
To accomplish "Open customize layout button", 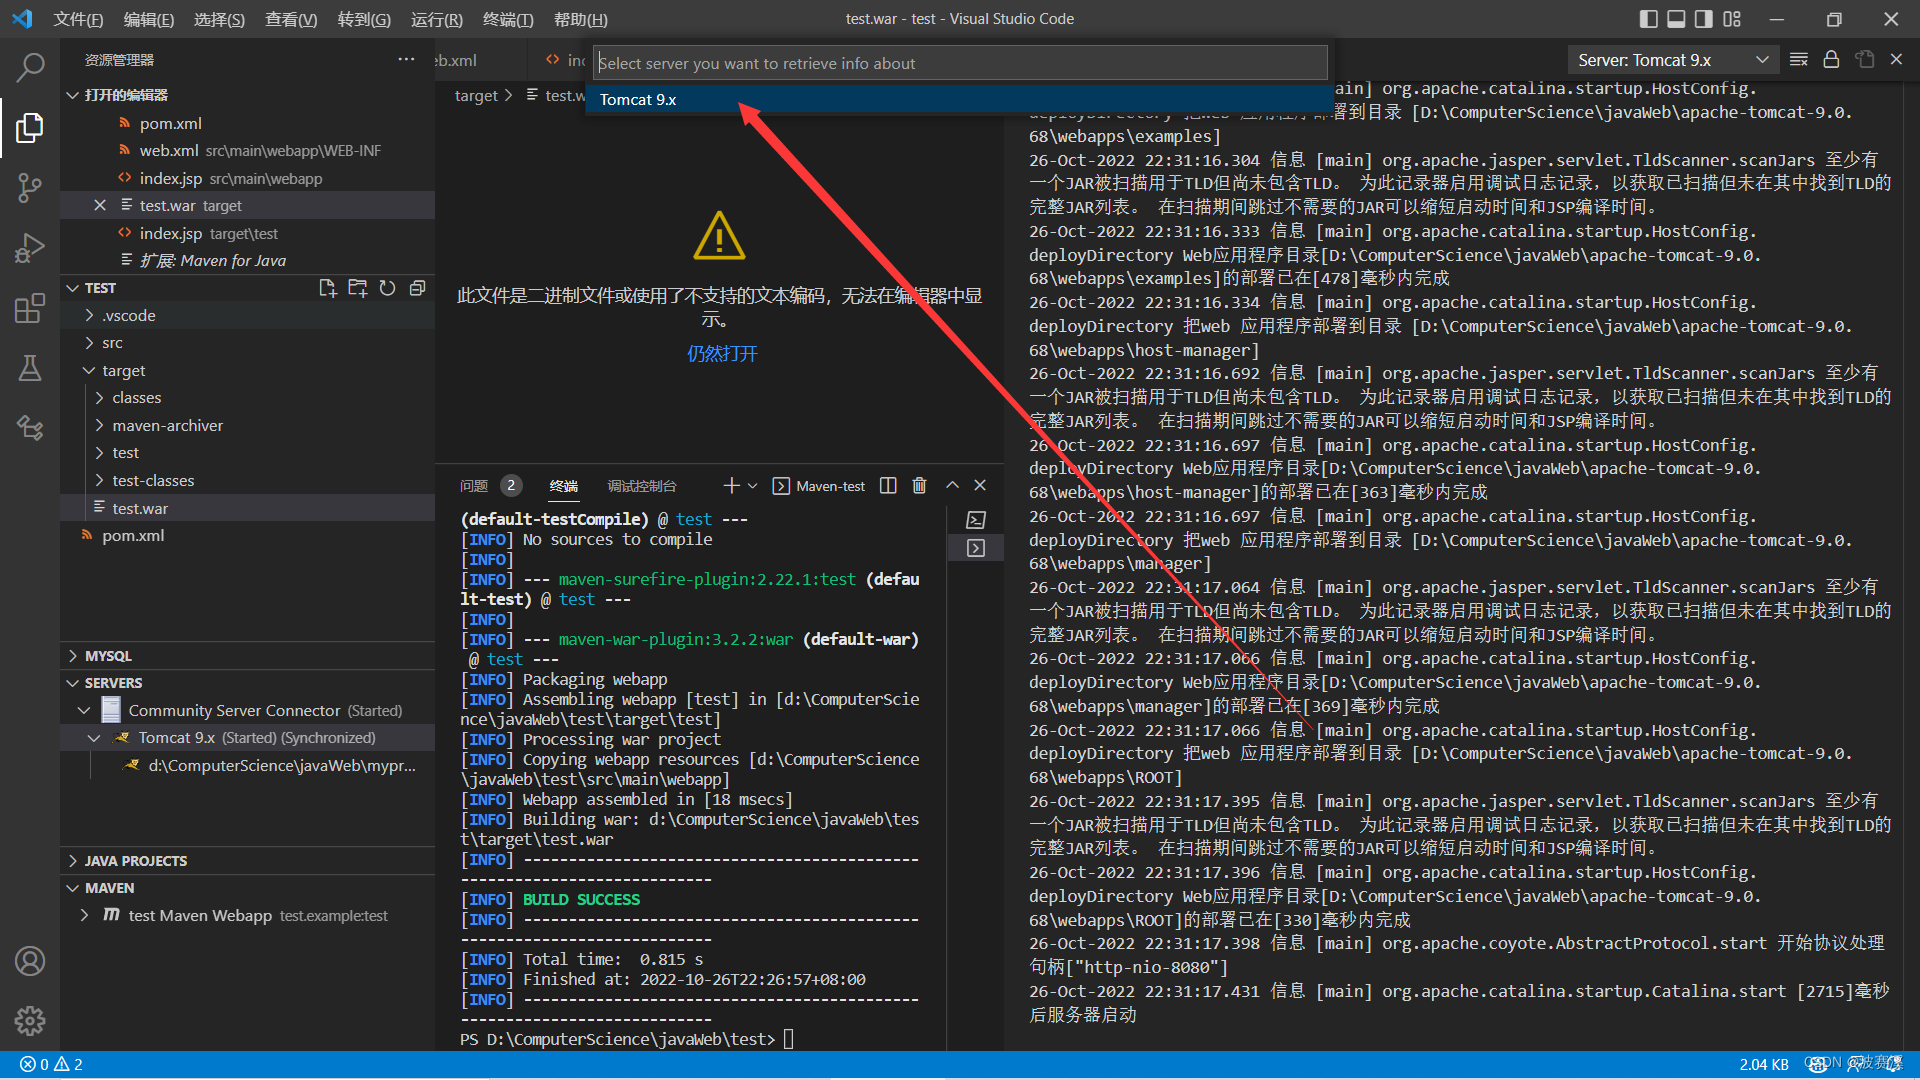I will tap(1732, 19).
